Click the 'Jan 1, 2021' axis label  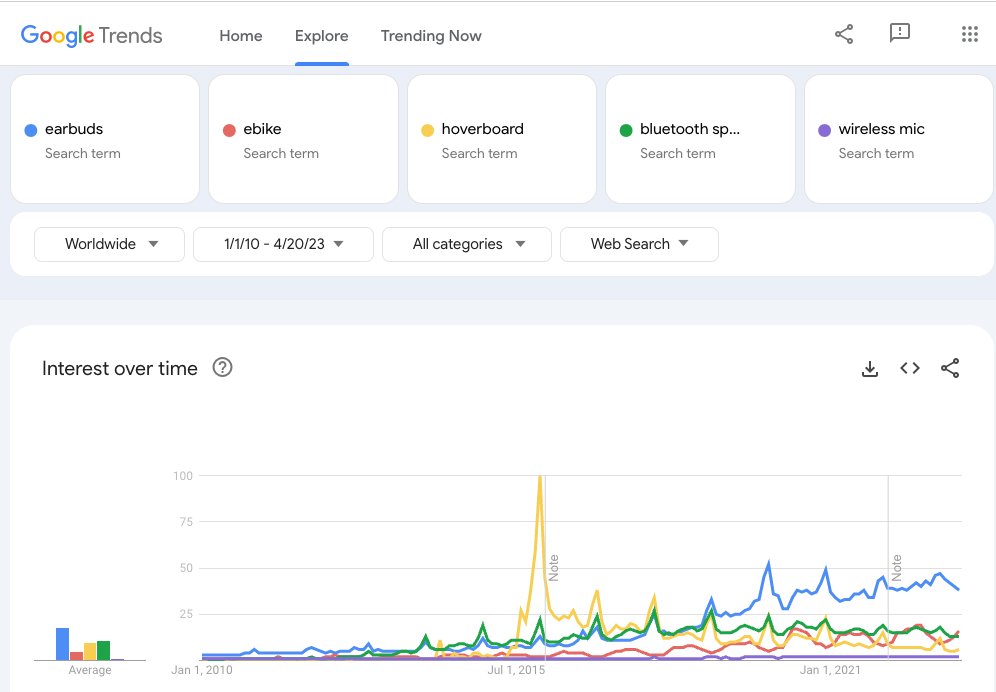(830, 670)
